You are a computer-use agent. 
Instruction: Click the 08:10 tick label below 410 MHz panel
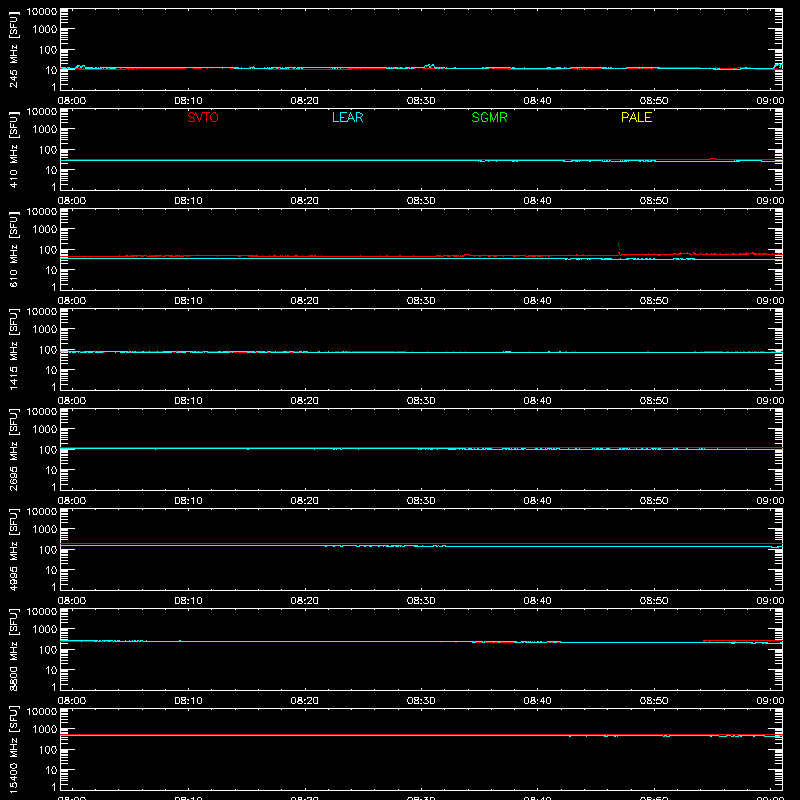pyautogui.click(x=188, y=201)
